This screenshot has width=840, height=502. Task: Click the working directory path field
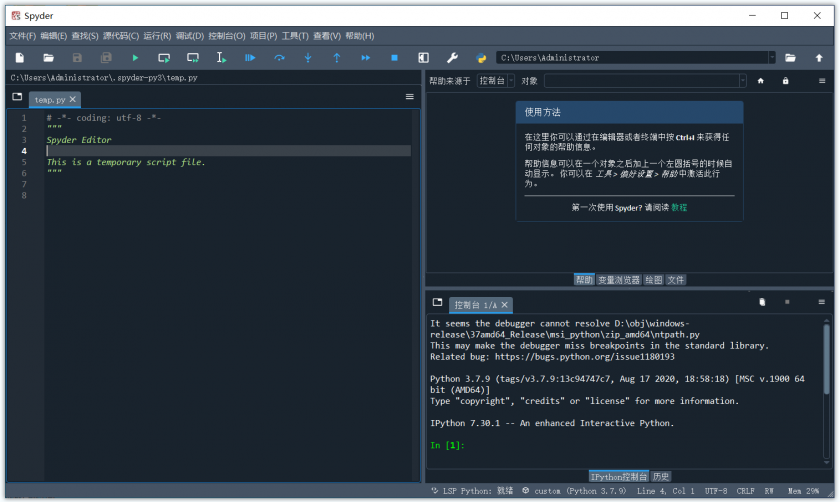pos(632,57)
